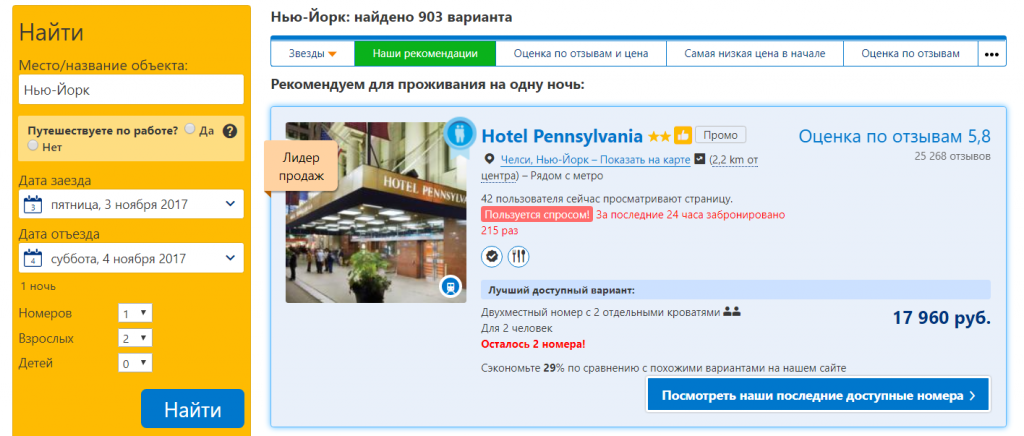Open the Hotel Pennsylvania photo thumbnail
Image resolution: width=1024 pixels, height=436 pixels.
tap(376, 212)
